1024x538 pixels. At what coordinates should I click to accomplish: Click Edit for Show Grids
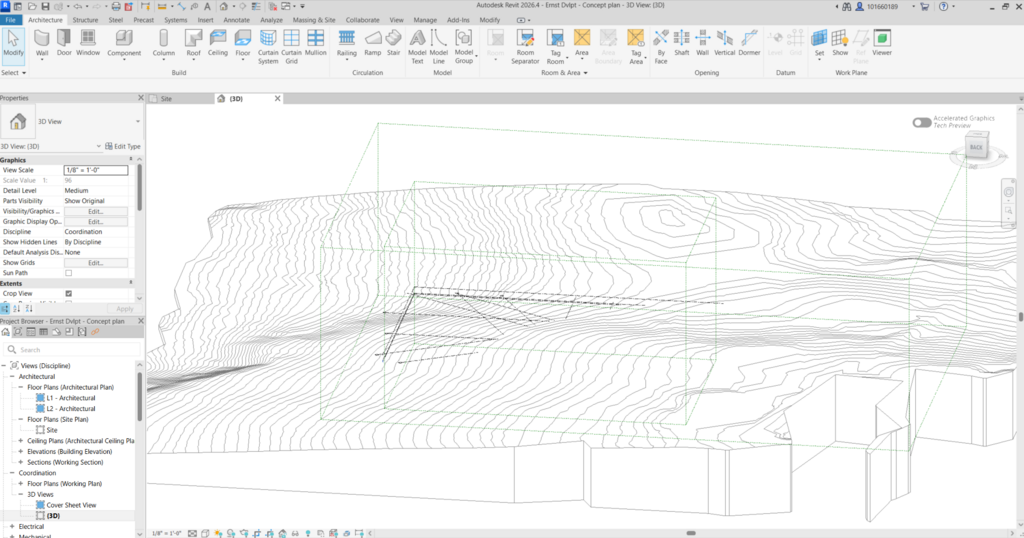95,263
